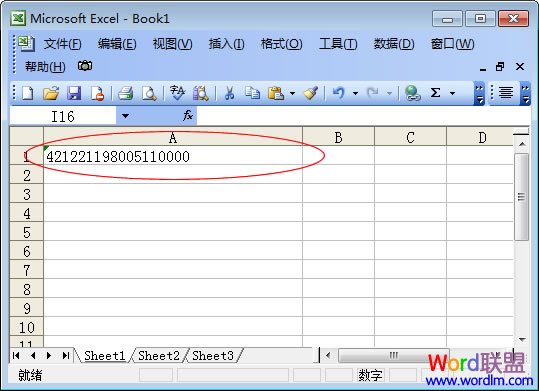539x391 pixels.
Task: Print with the printer icon
Action: [125, 93]
